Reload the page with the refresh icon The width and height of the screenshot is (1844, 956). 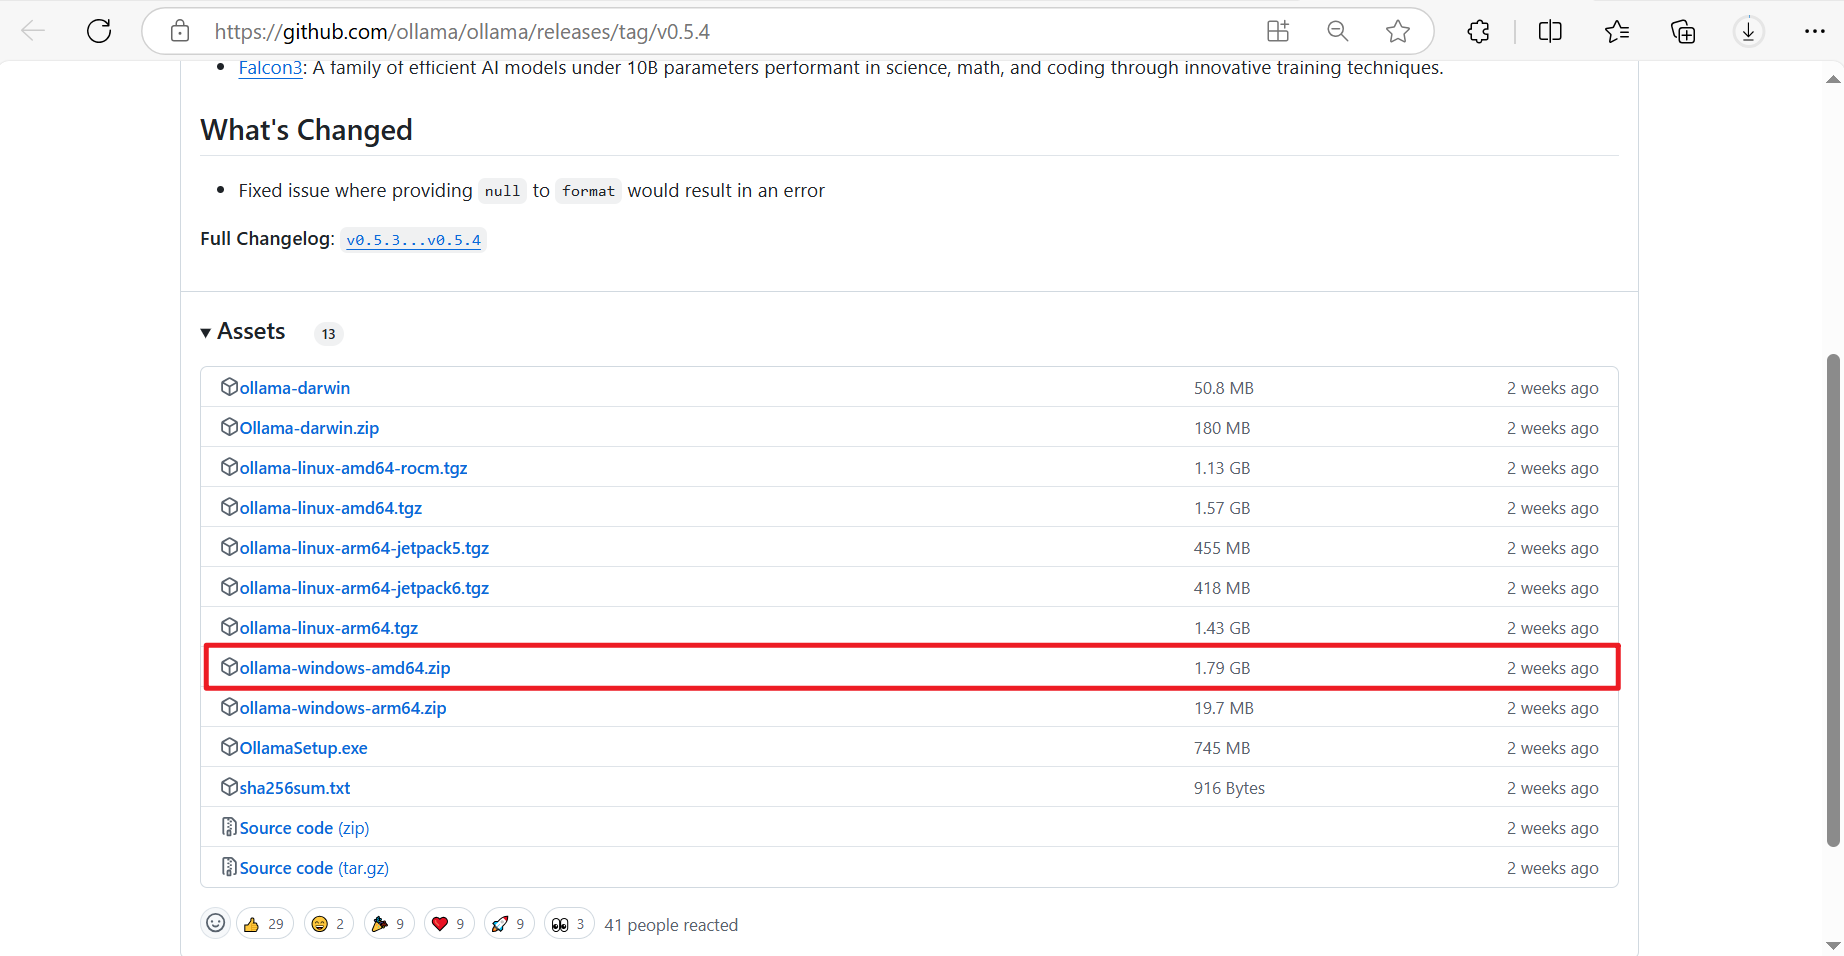coord(99,31)
